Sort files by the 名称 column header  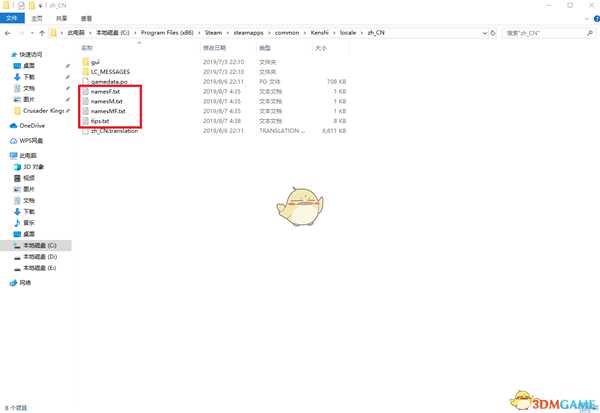pos(88,47)
